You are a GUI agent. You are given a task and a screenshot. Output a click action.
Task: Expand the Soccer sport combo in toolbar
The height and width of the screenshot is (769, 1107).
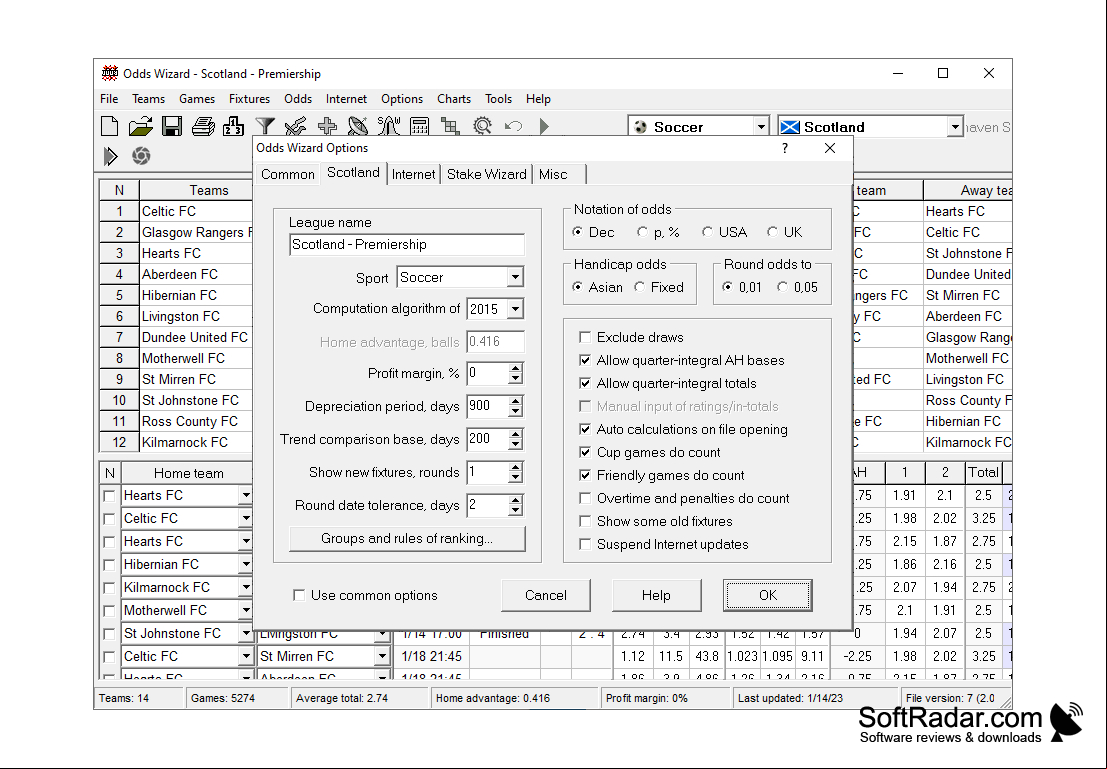(x=761, y=127)
